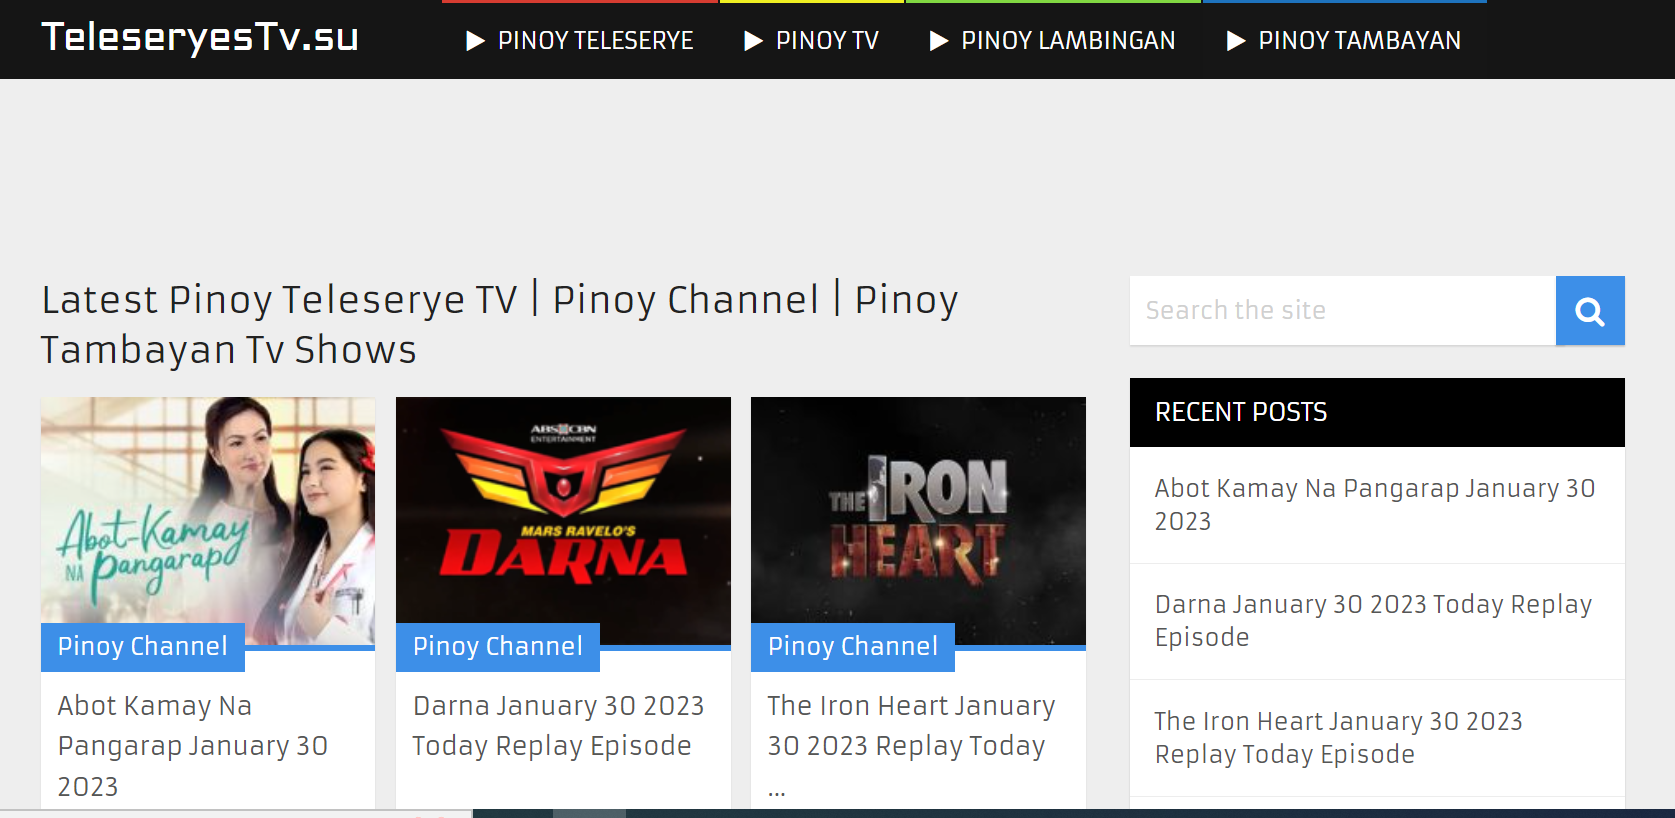Click Pinoy Channel tag on Abot Kamay card
1675x818 pixels.
tap(143, 647)
